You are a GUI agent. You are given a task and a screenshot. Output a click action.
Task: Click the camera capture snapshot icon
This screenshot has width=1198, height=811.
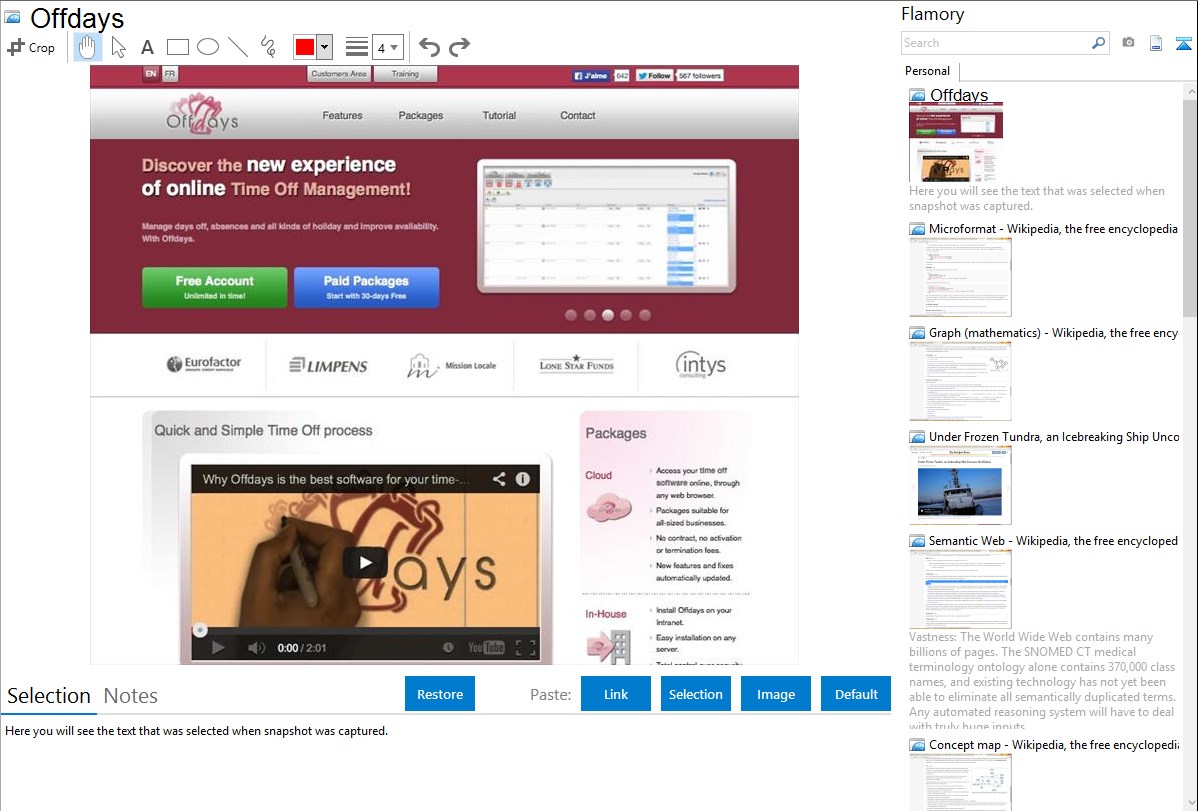tap(1128, 43)
